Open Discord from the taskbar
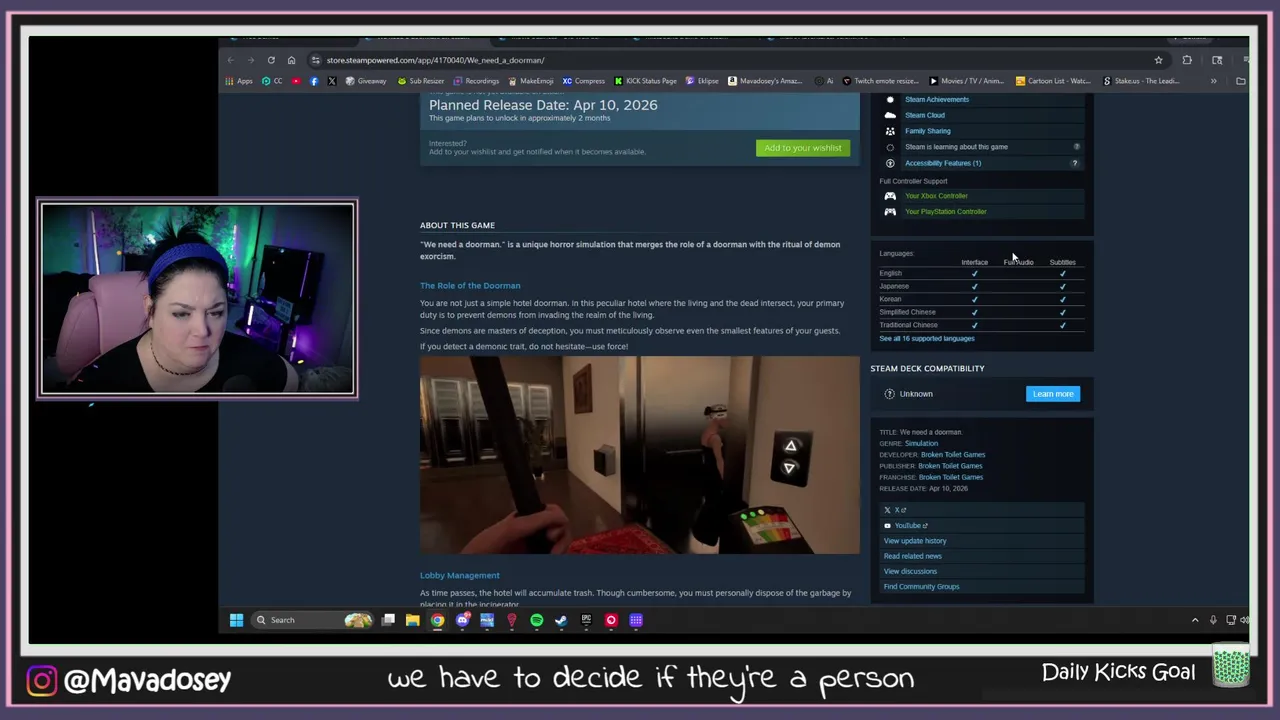Image resolution: width=1280 pixels, height=720 pixels. pyautogui.click(x=462, y=620)
